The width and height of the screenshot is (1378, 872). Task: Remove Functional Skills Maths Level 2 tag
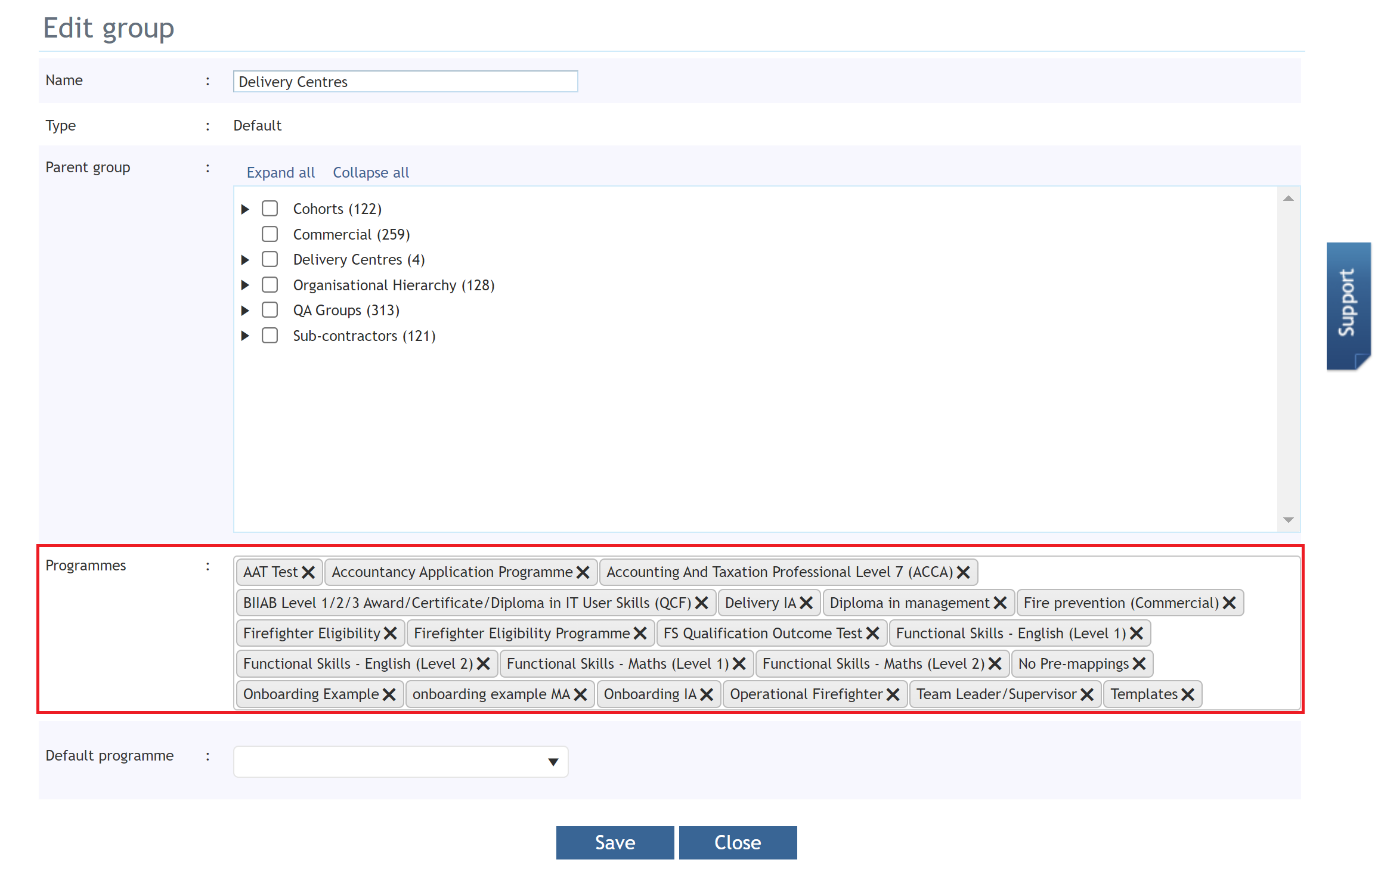click(x=995, y=664)
